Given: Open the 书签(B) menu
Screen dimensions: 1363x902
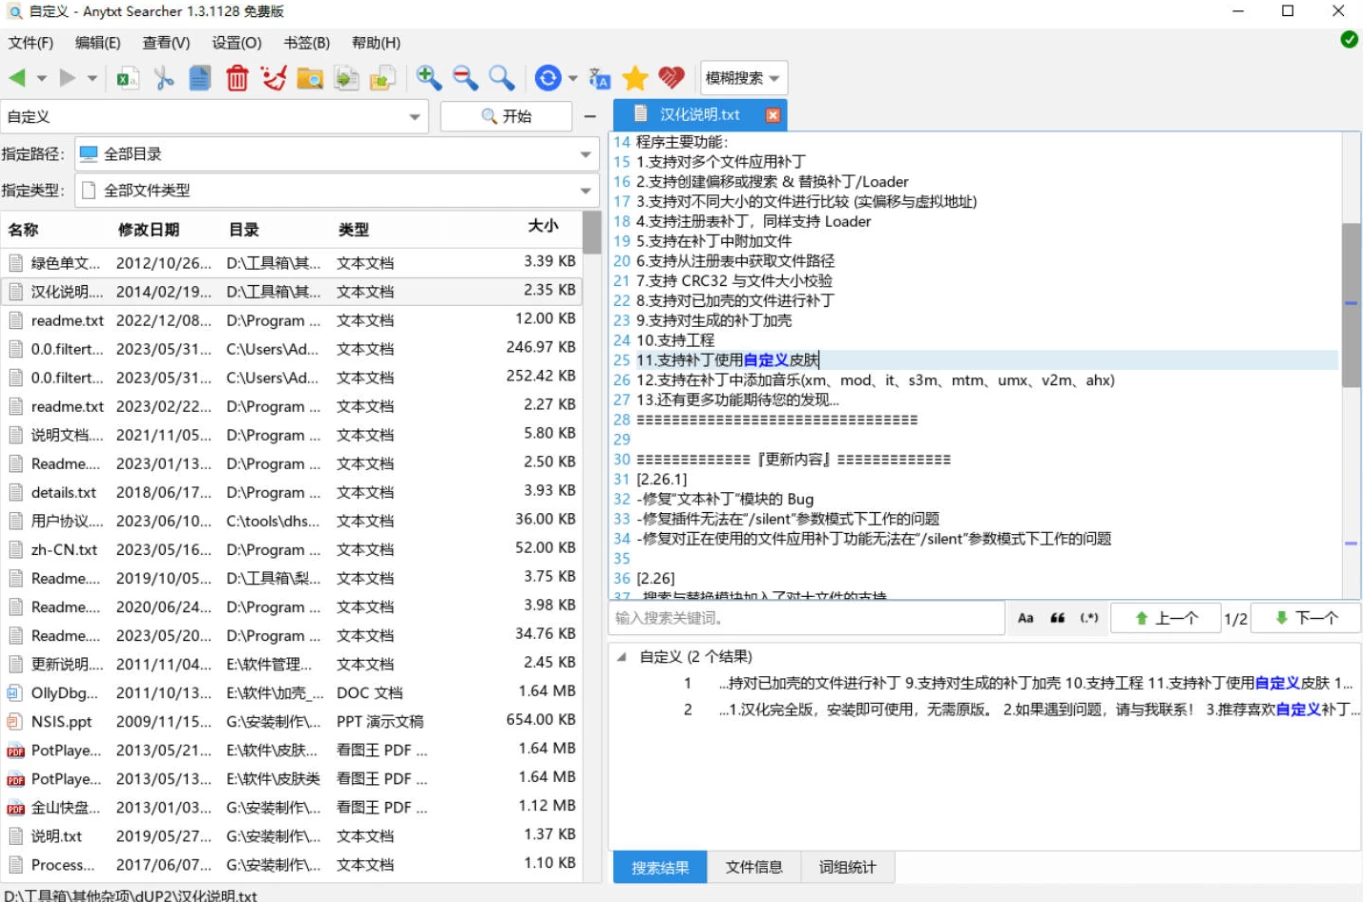Looking at the screenshot, I should (x=306, y=43).
